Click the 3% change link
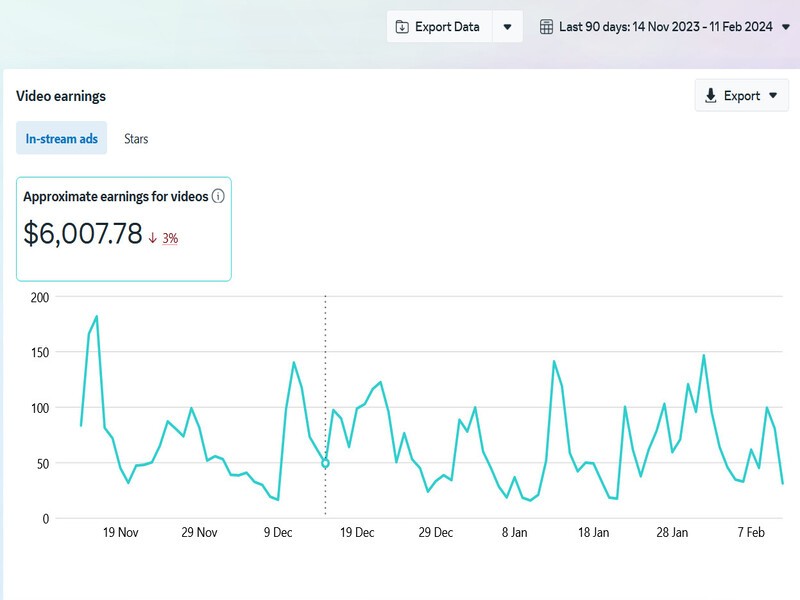This screenshot has height=600, width=800. [170, 238]
